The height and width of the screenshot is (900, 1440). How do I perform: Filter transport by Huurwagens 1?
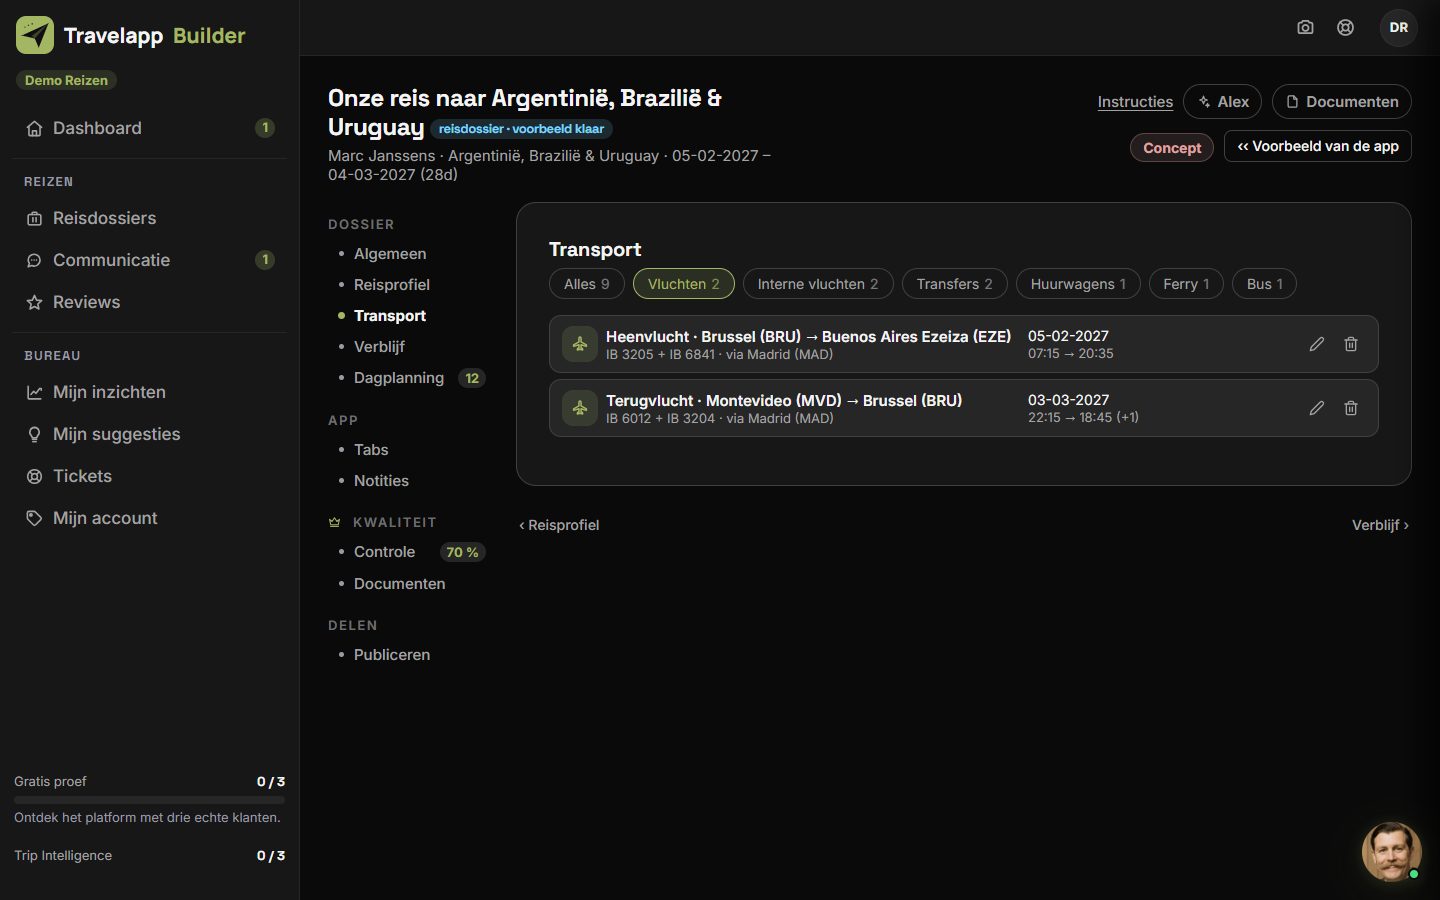pyautogui.click(x=1078, y=284)
